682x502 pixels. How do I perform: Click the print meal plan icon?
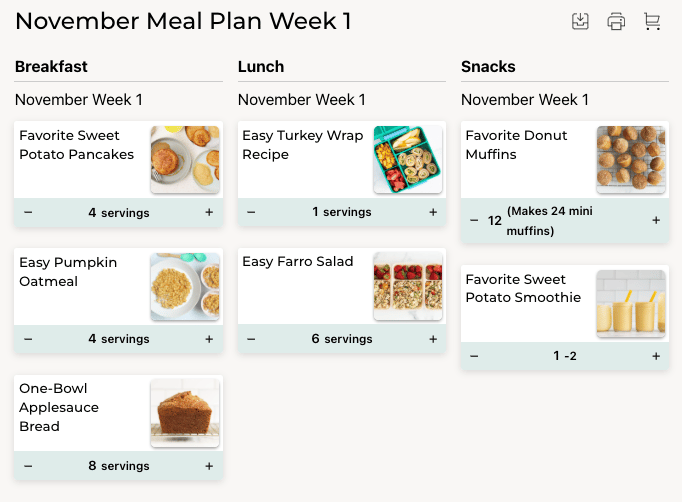(616, 22)
